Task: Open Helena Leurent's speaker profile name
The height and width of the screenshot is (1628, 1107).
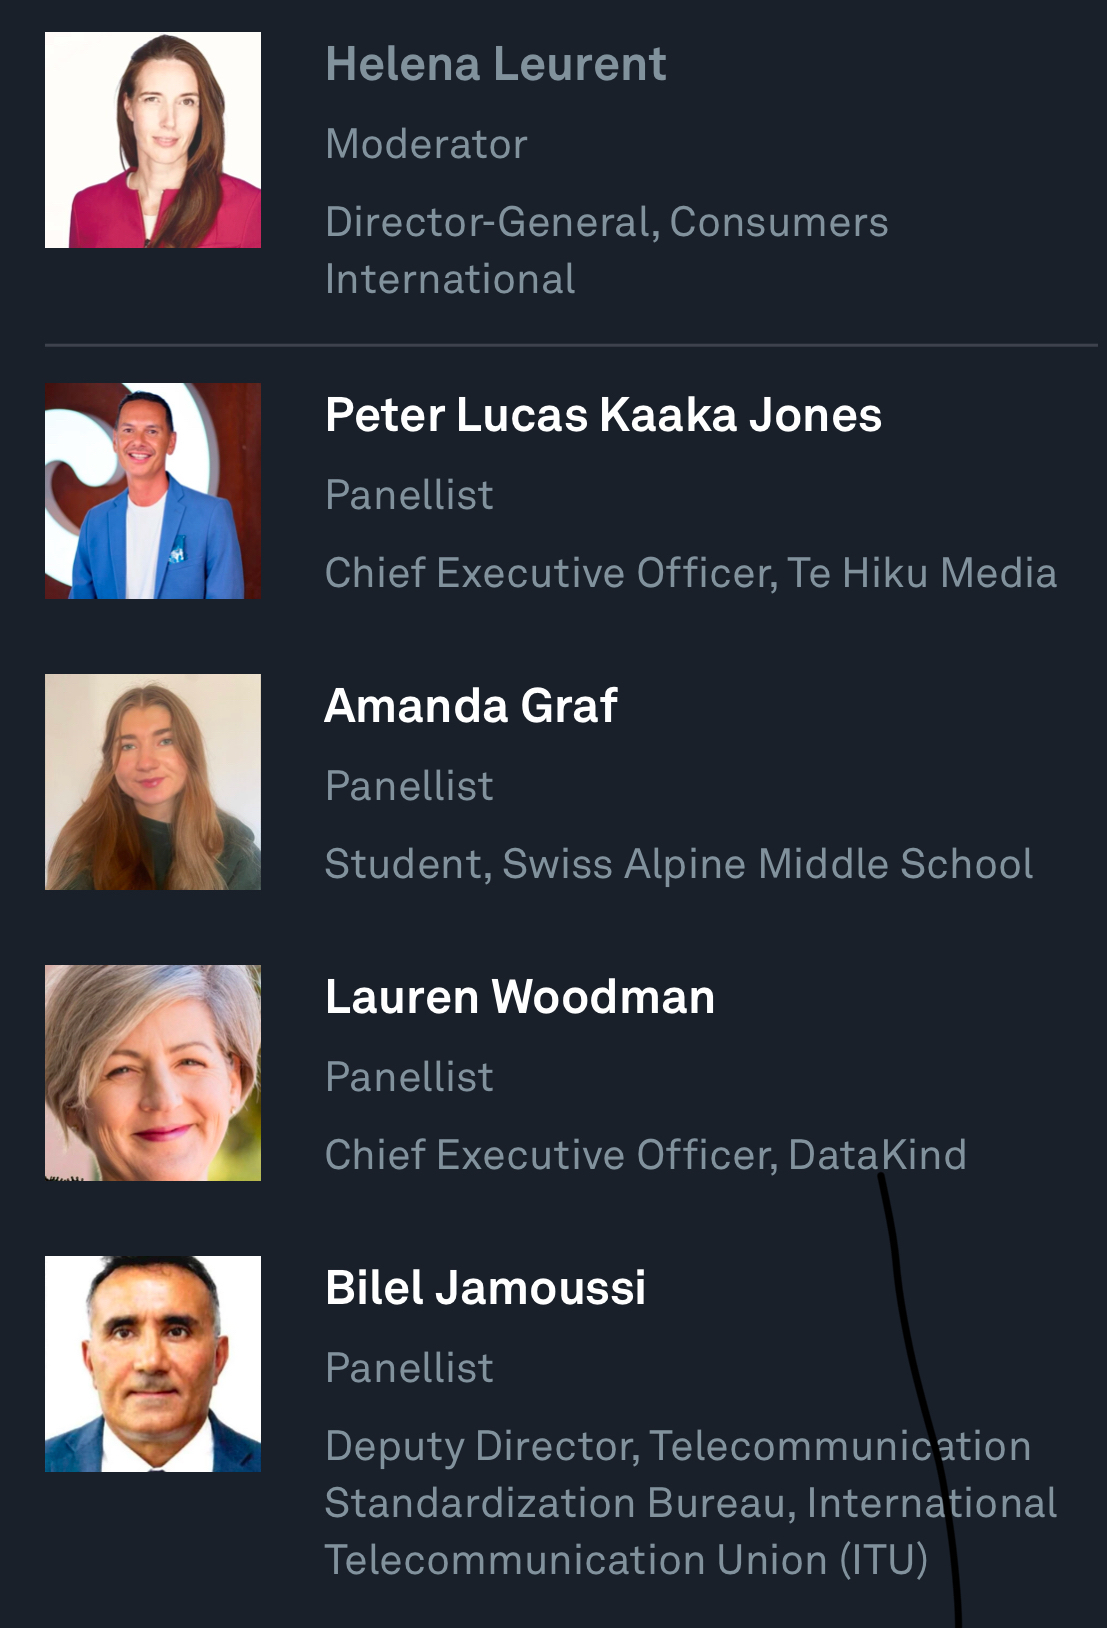Action: (495, 65)
